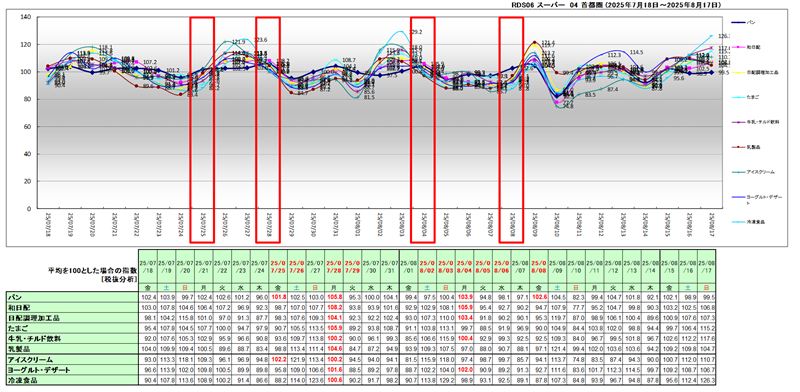Click the 25/07/18 label on the x-axis
Image resolution: width=800 pixels, height=392 pixels.
click(x=47, y=224)
